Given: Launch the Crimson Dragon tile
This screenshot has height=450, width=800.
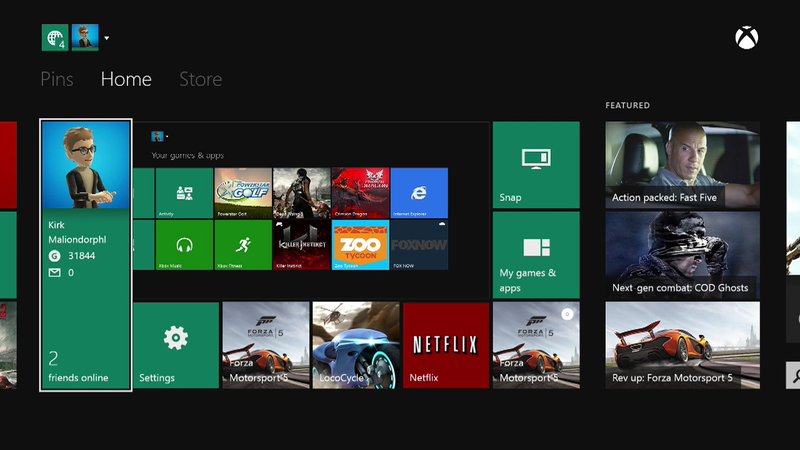Looking at the screenshot, I should click(x=360, y=193).
